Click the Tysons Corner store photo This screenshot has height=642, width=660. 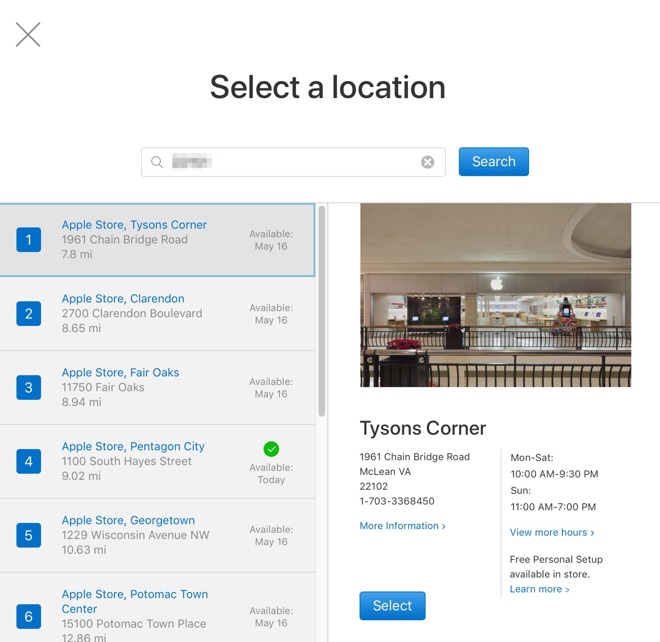pos(495,295)
